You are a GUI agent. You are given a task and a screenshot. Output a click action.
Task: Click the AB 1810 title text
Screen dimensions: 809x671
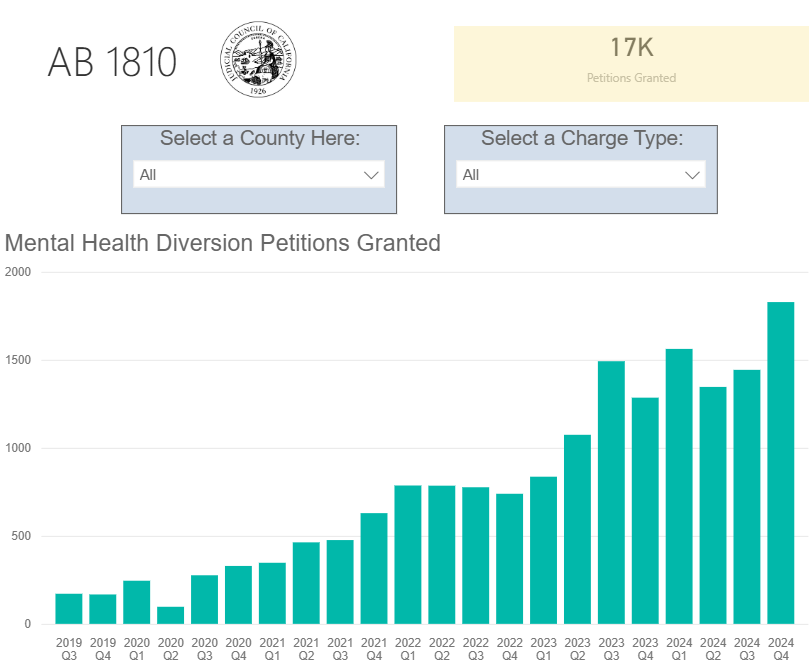[112, 63]
